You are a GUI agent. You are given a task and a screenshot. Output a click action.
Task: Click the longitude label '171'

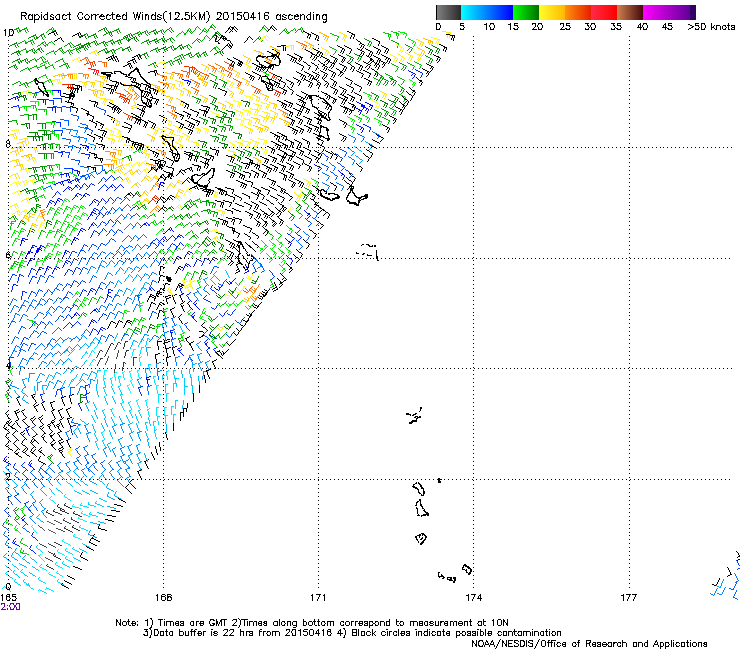[x=318, y=598]
